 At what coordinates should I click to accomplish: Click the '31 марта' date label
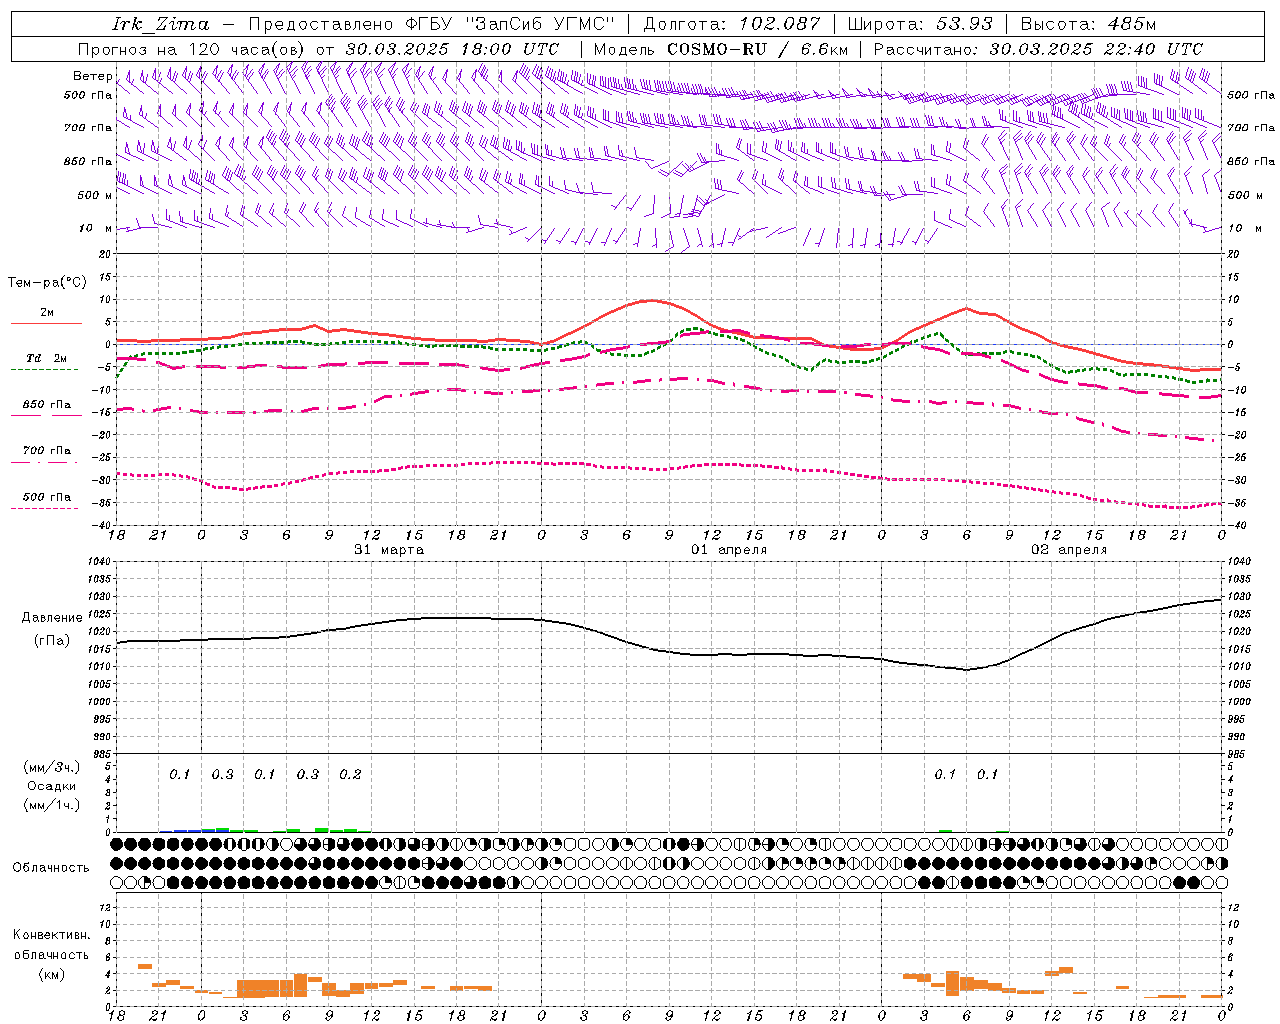[x=389, y=550]
